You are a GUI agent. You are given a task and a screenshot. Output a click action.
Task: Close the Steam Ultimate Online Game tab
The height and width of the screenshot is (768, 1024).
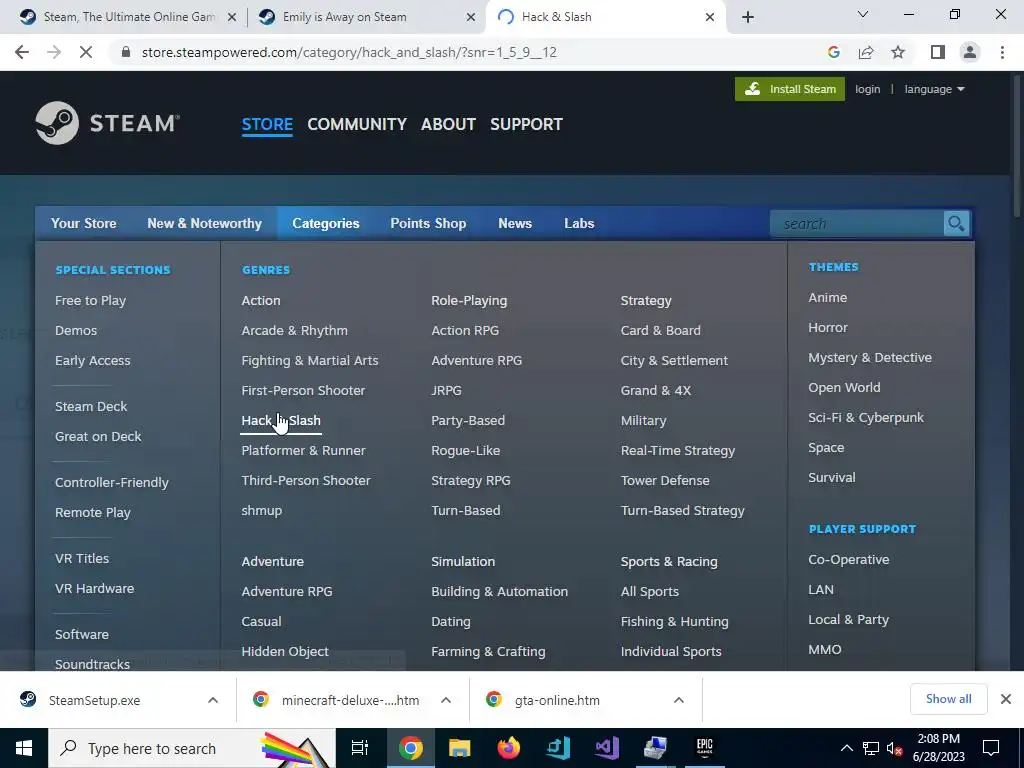(232, 17)
